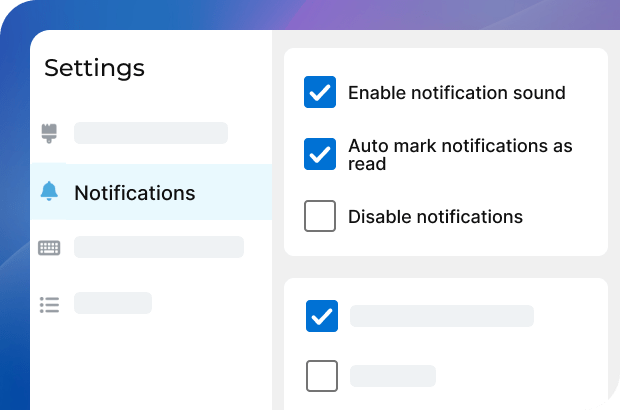Click the bulleted list icon in sidebar
620x410 pixels.
(x=49, y=303)
